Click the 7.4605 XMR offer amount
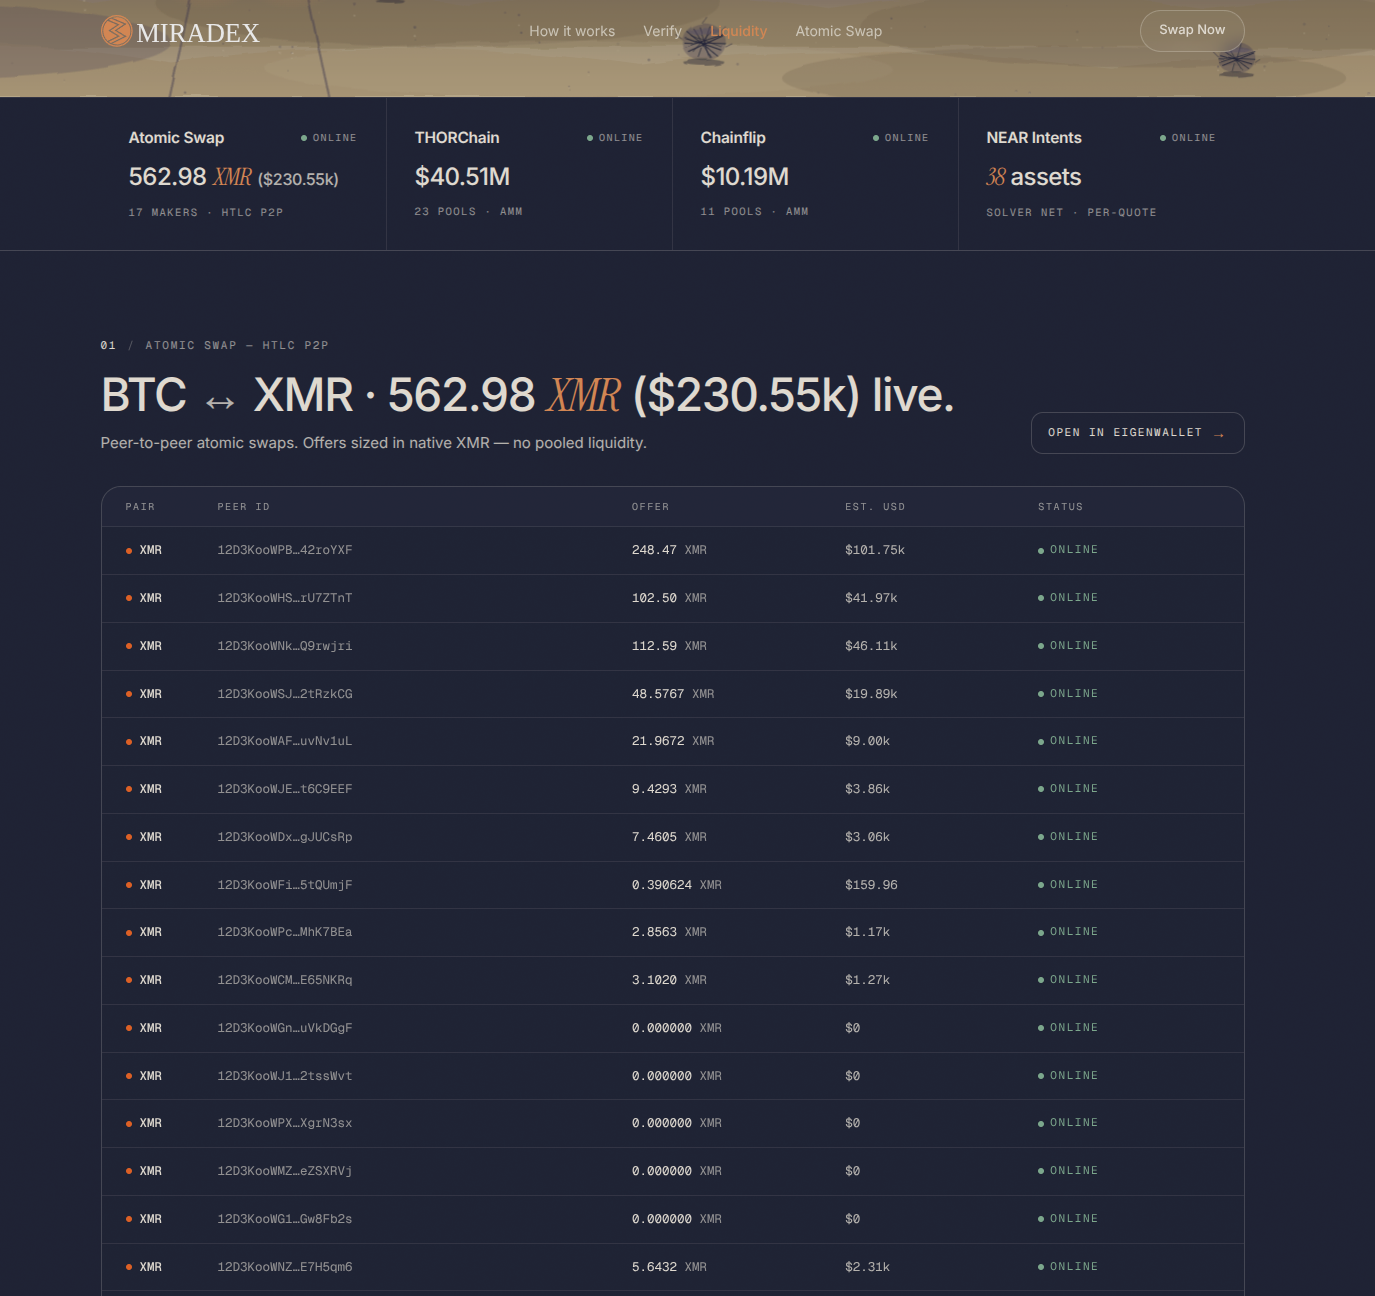 pos(669,837)
